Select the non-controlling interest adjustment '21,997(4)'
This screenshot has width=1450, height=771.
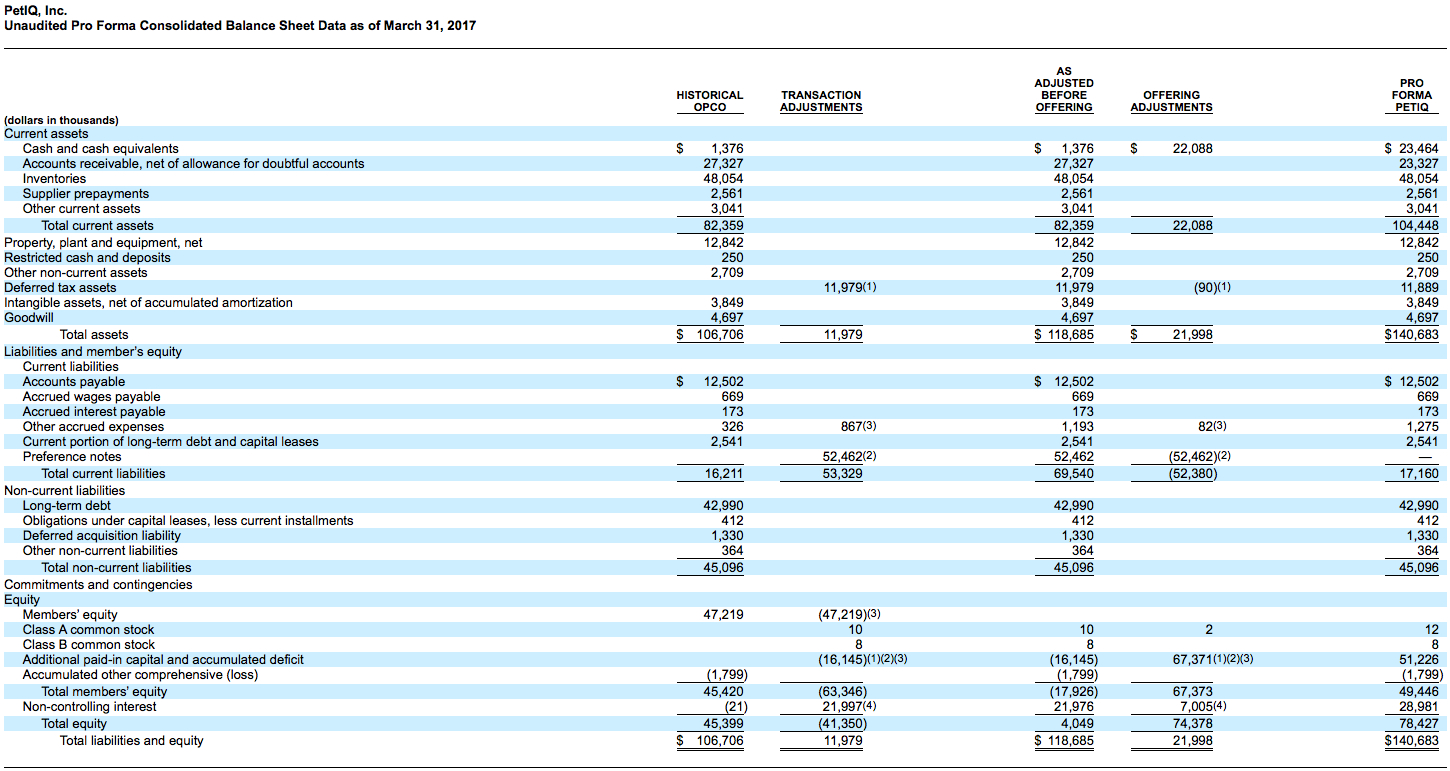[x=849, y=706]
